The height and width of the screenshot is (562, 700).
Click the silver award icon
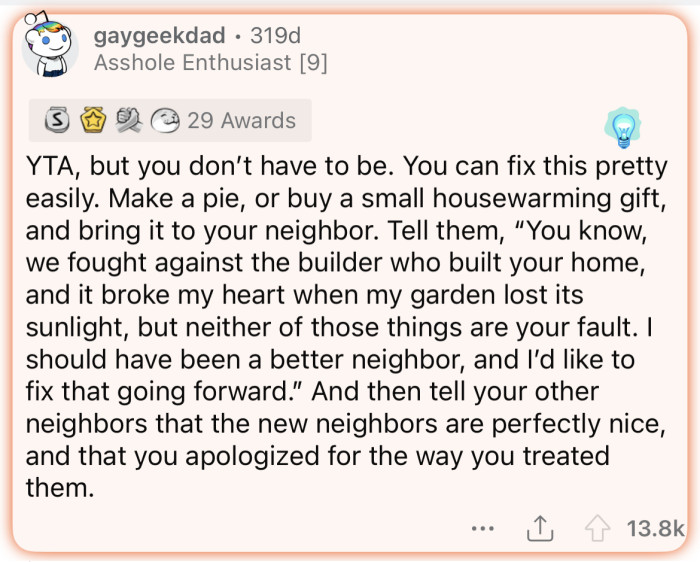click(56, 121)
